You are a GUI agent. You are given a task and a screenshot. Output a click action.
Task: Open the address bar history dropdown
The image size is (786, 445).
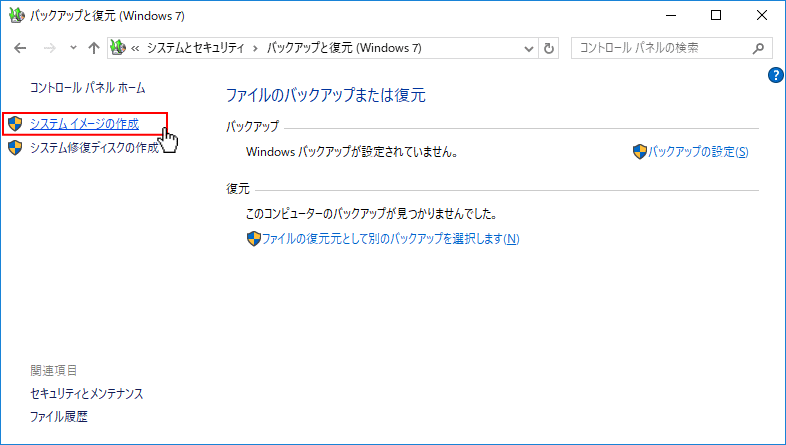[528, 49]
